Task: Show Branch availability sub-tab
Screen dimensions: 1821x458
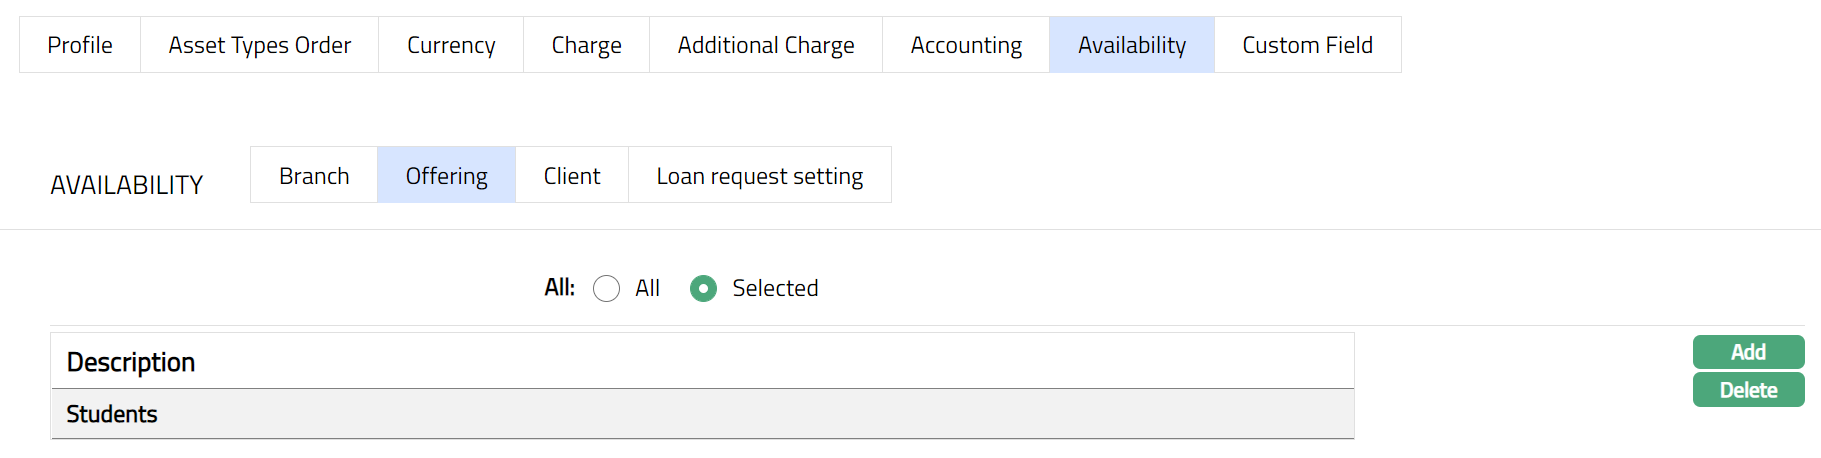Action: coord(314,176)
